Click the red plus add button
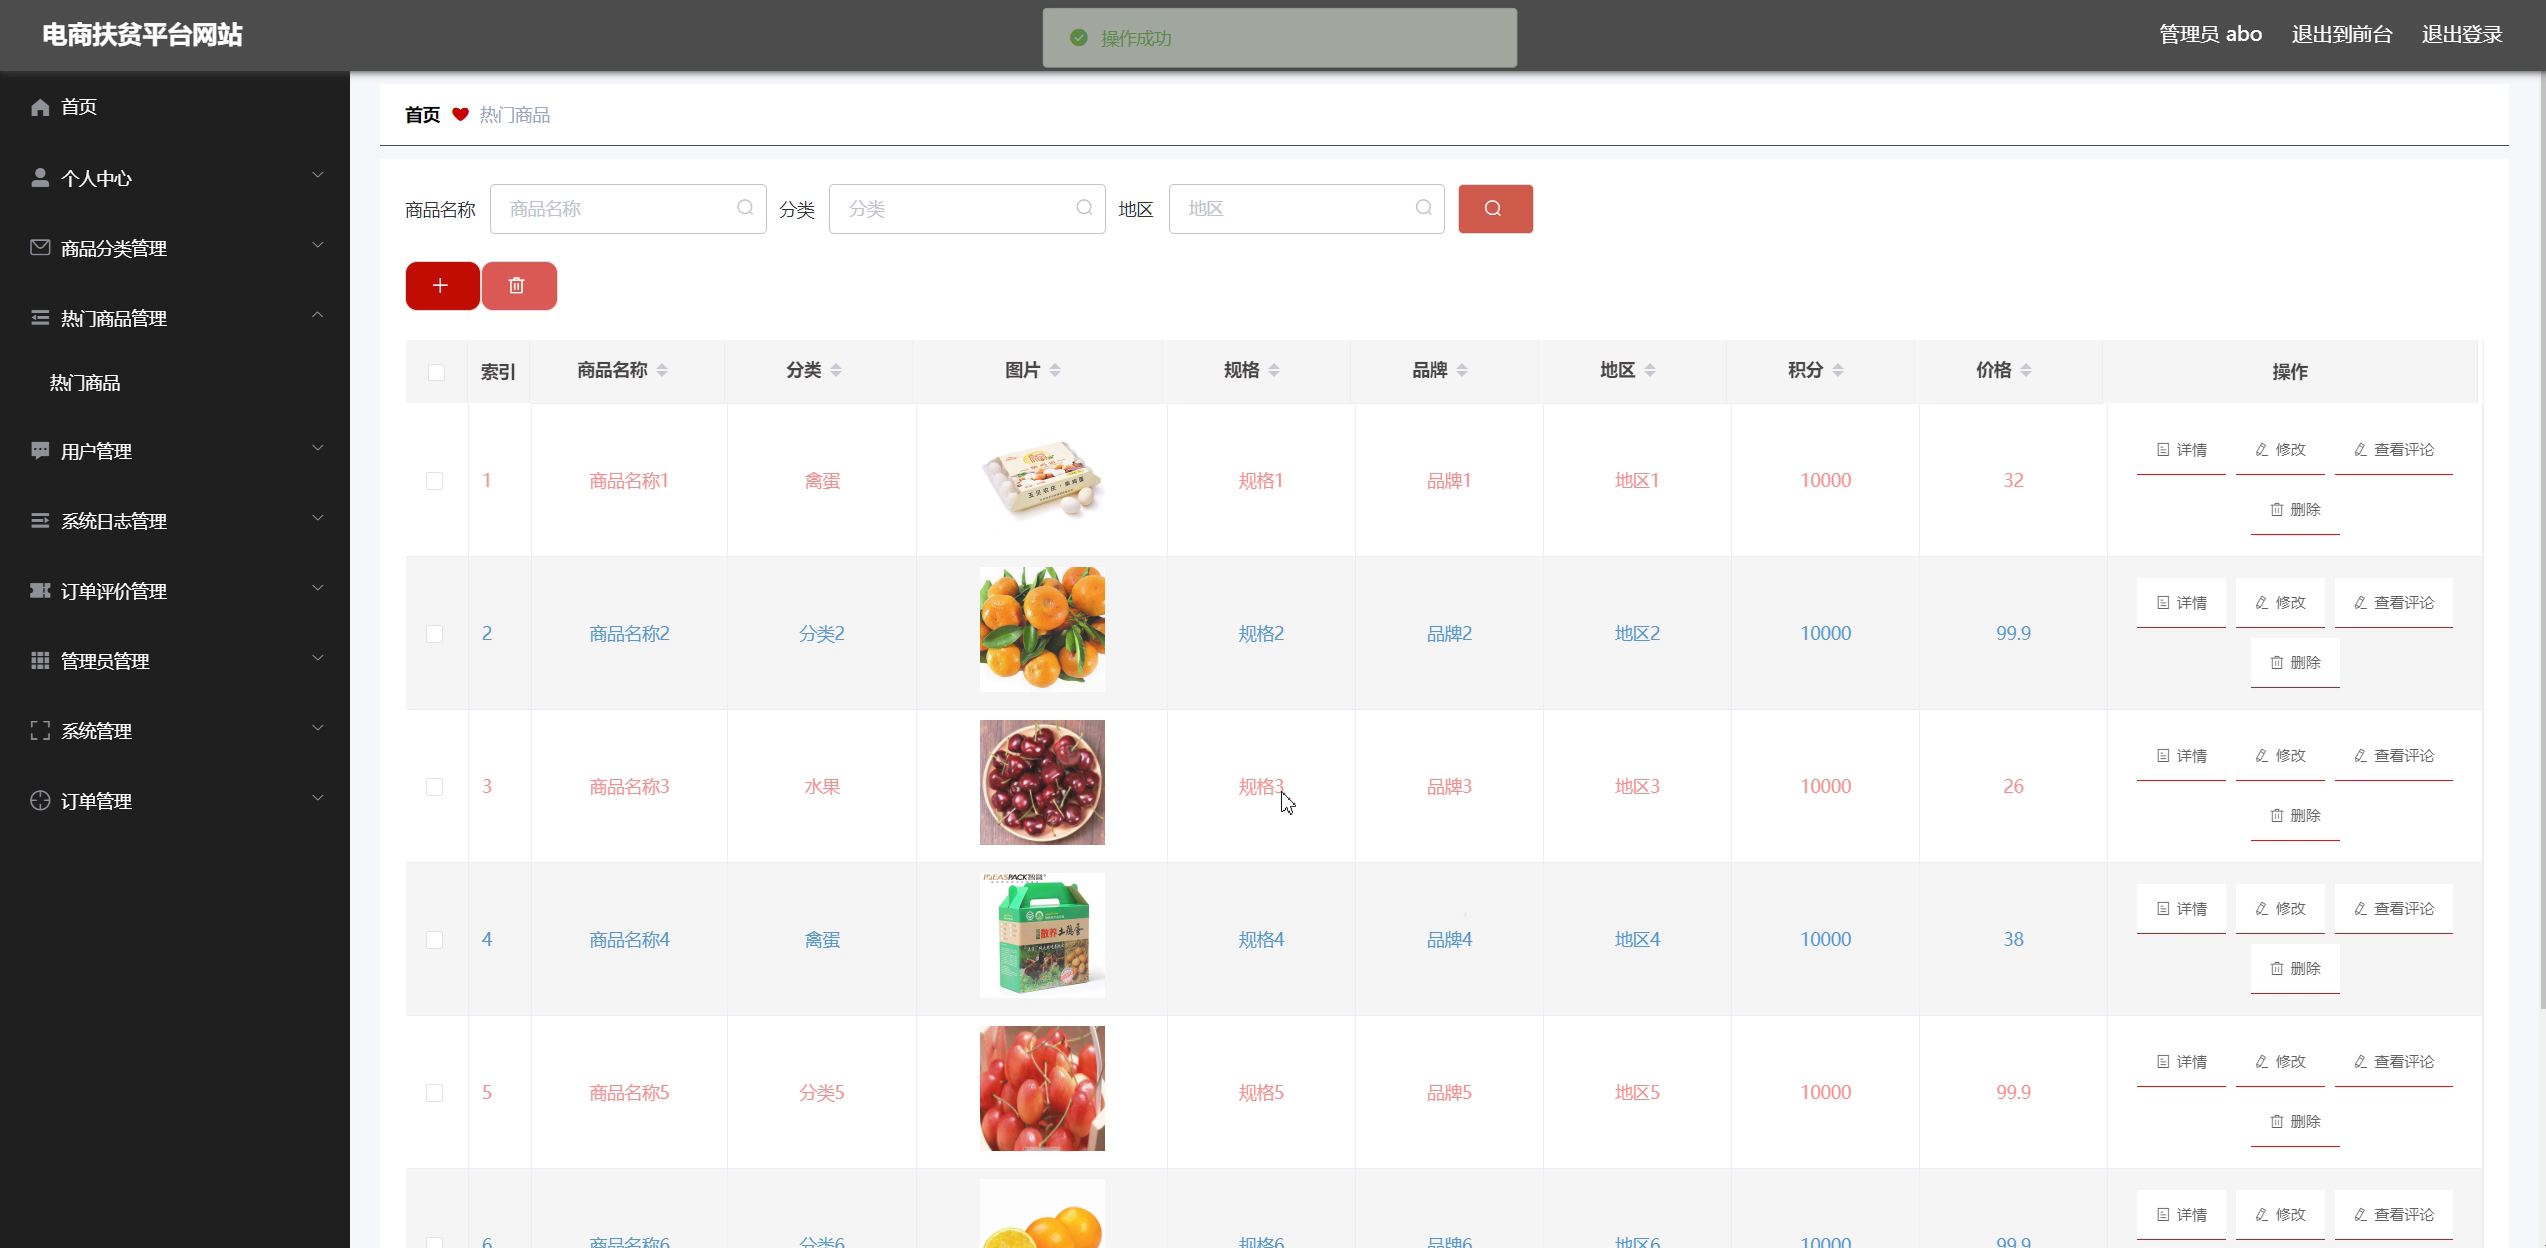2546x1248 pixels. [x=442, y=286]
